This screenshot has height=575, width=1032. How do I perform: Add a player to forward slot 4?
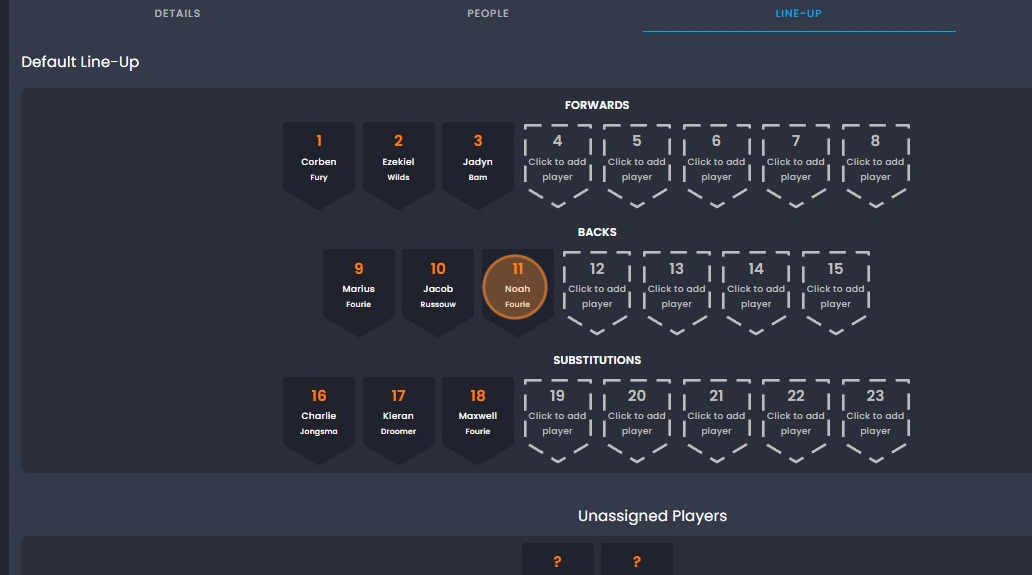(x=557, y=165)
